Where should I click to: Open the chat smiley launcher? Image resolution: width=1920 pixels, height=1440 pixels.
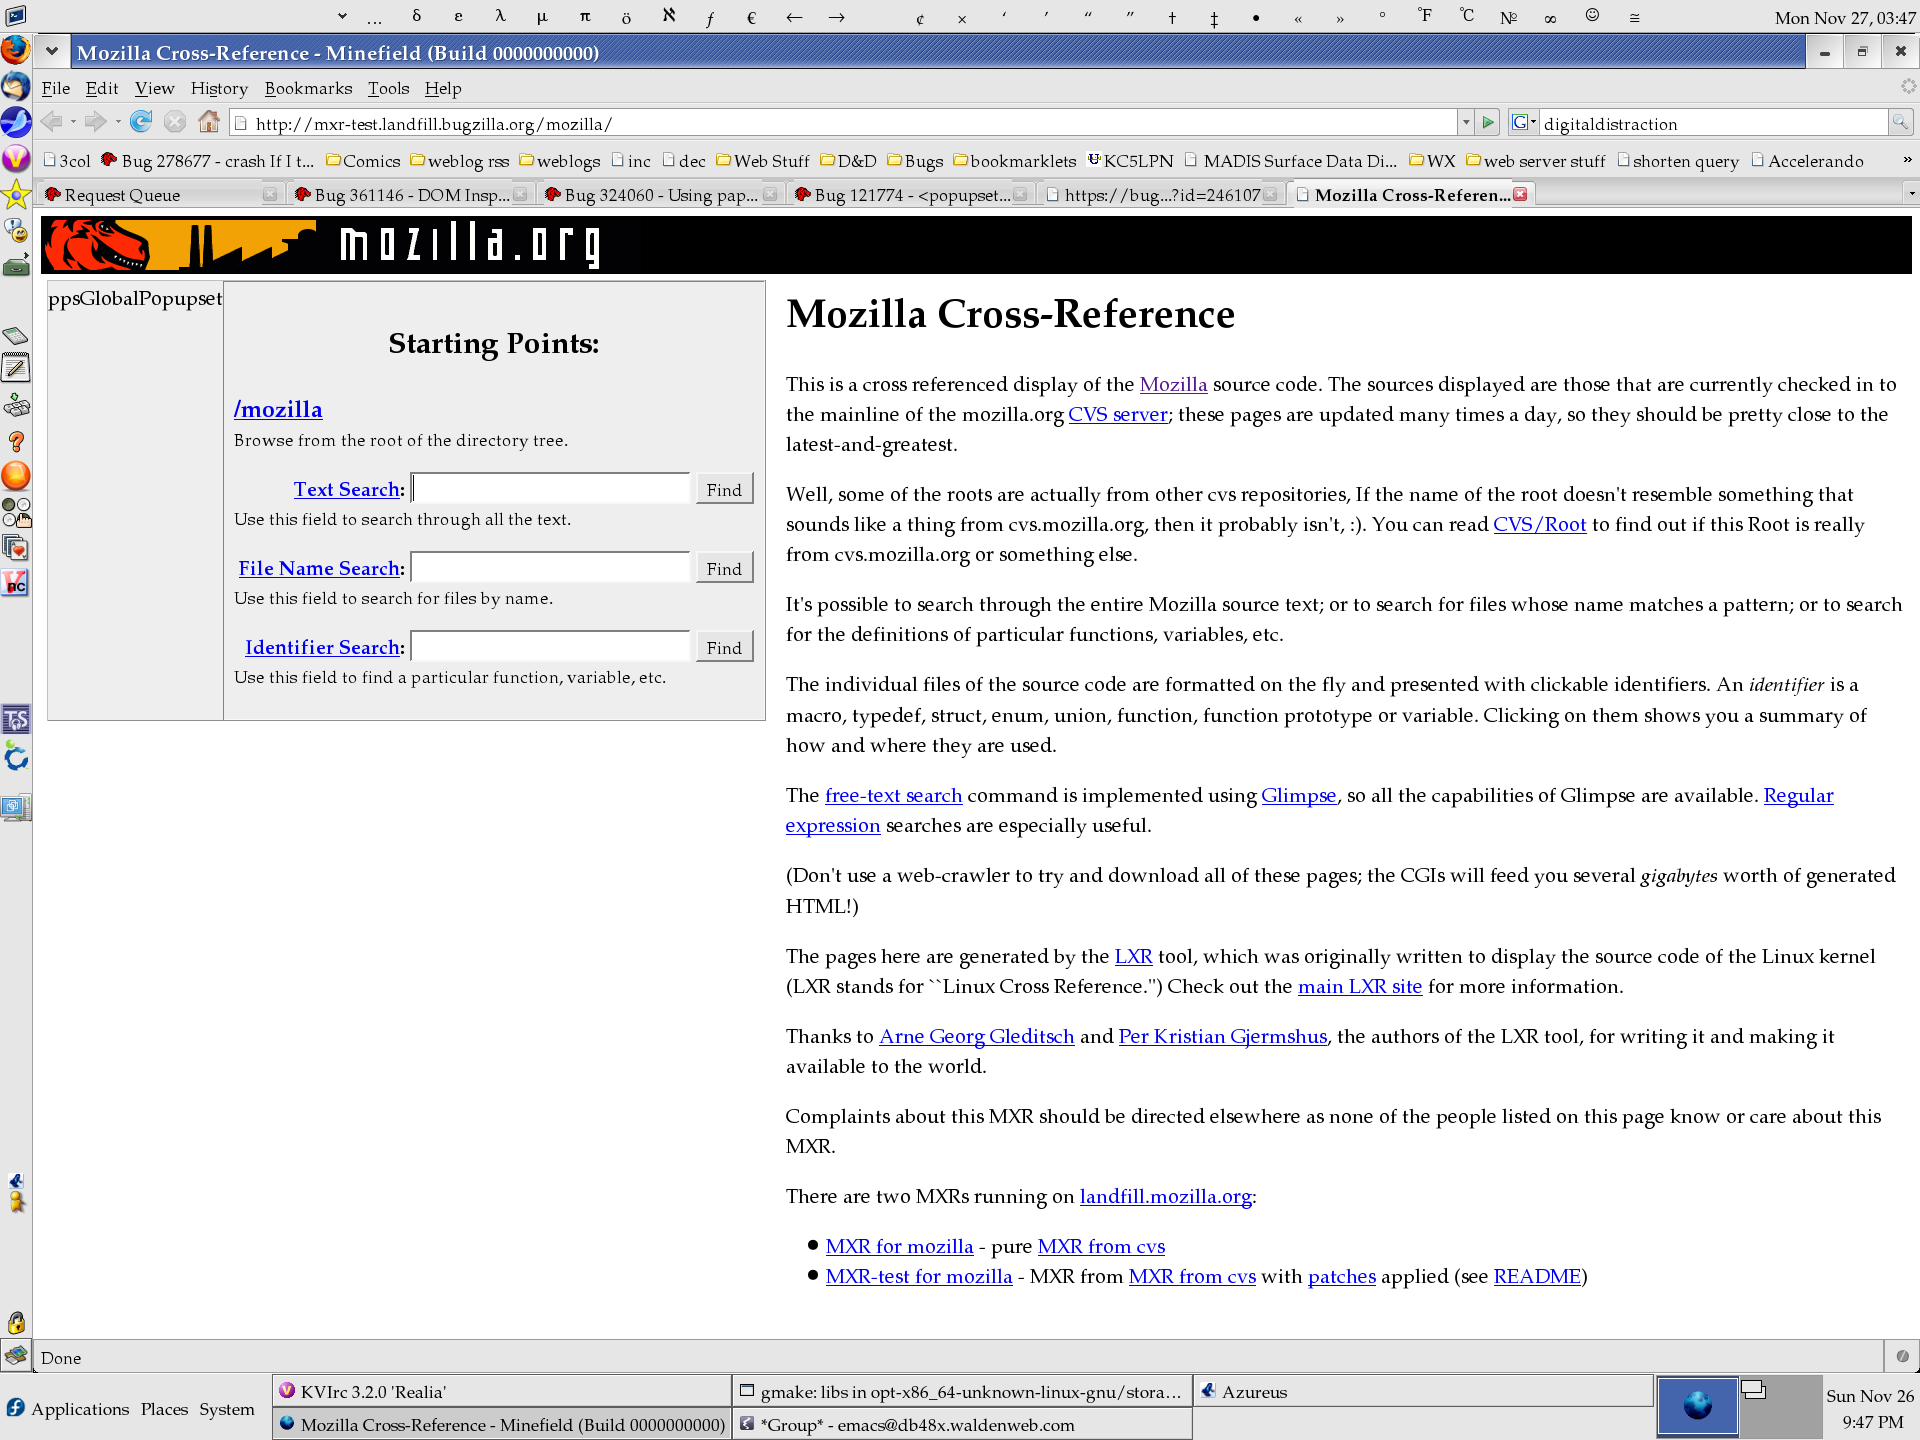pos(16,231)
